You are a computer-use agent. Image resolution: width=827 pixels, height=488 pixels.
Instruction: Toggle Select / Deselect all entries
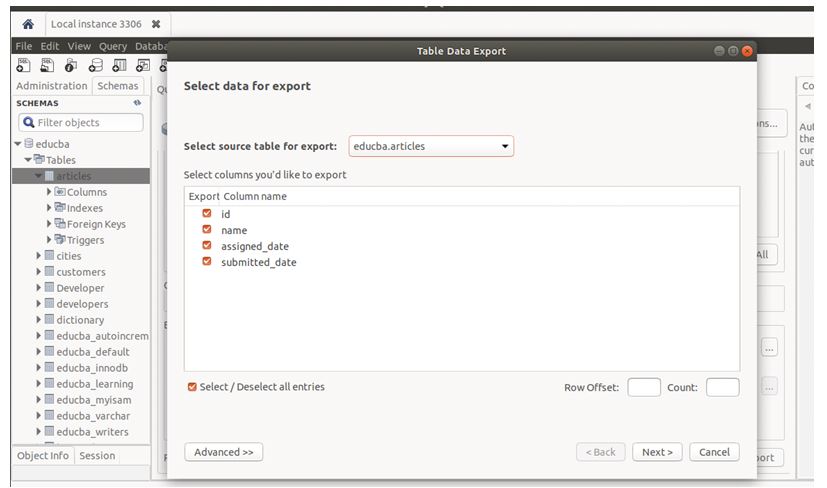pyautogui.click(x=192, y=387)
